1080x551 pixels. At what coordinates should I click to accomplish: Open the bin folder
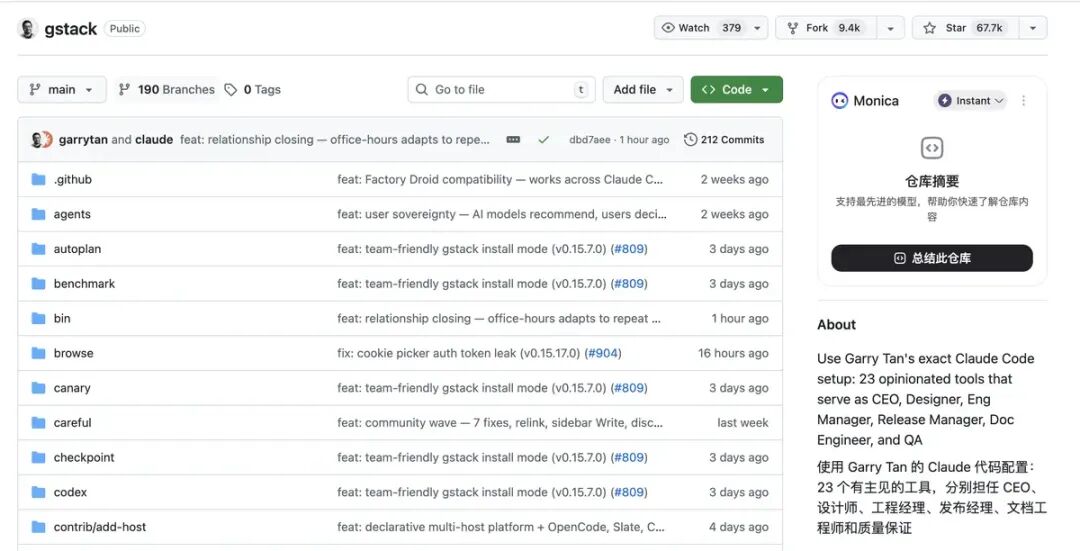[62, 318]
